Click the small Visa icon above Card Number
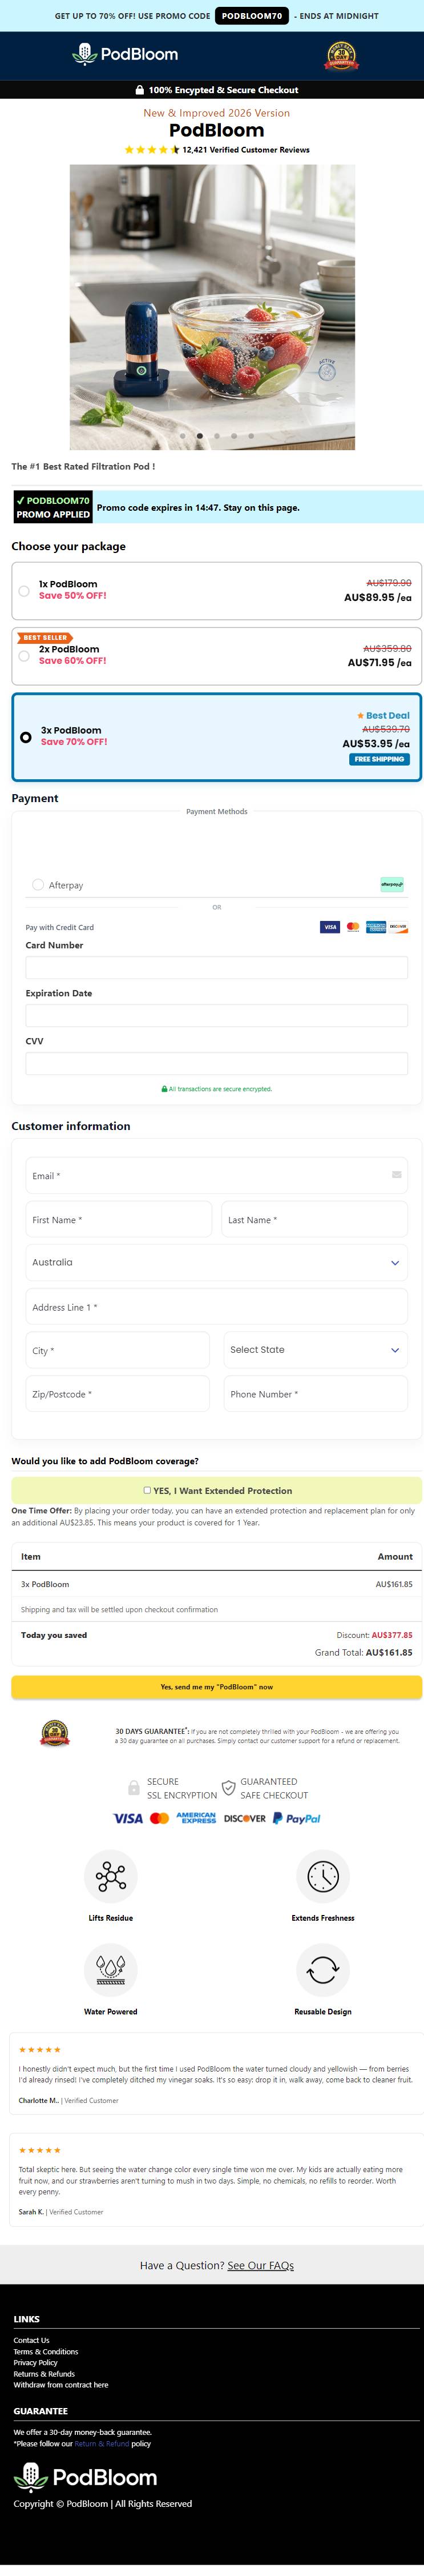This screenshot has width=424, height=2576. pyautogui.click(x=330, y=927)
